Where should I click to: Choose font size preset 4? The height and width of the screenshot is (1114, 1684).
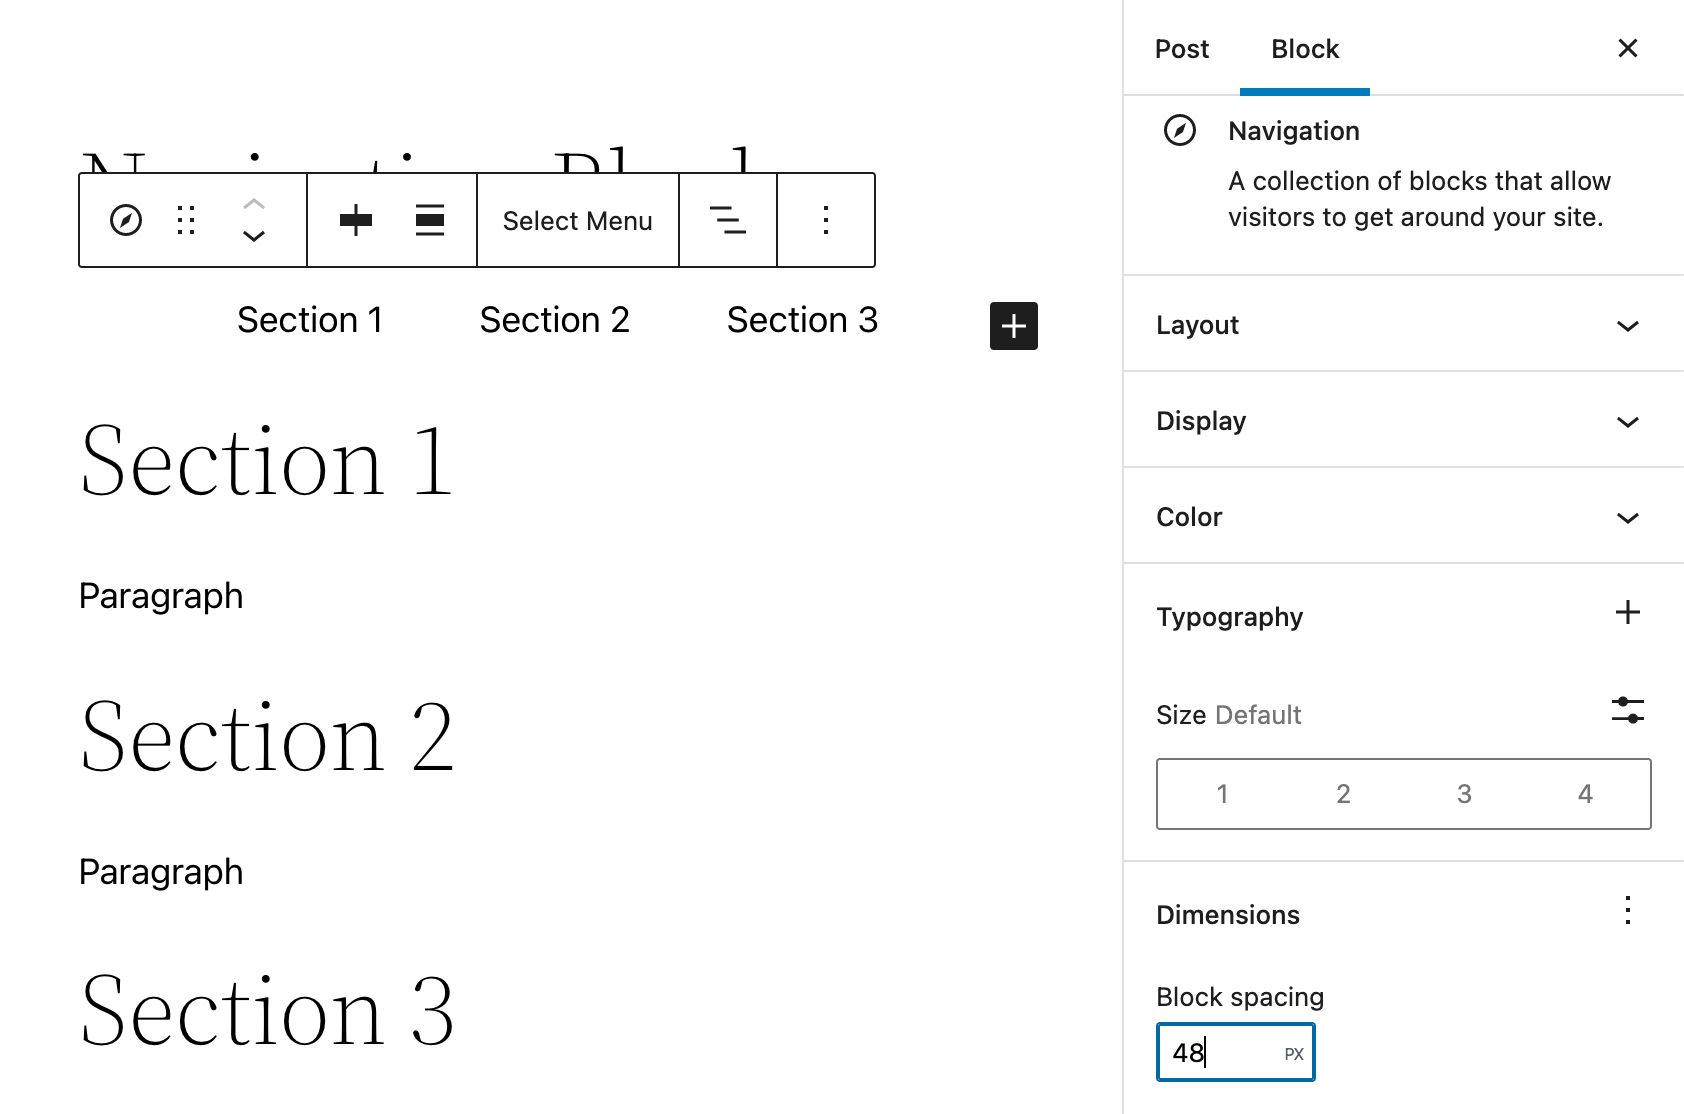tap(1586, 793)
